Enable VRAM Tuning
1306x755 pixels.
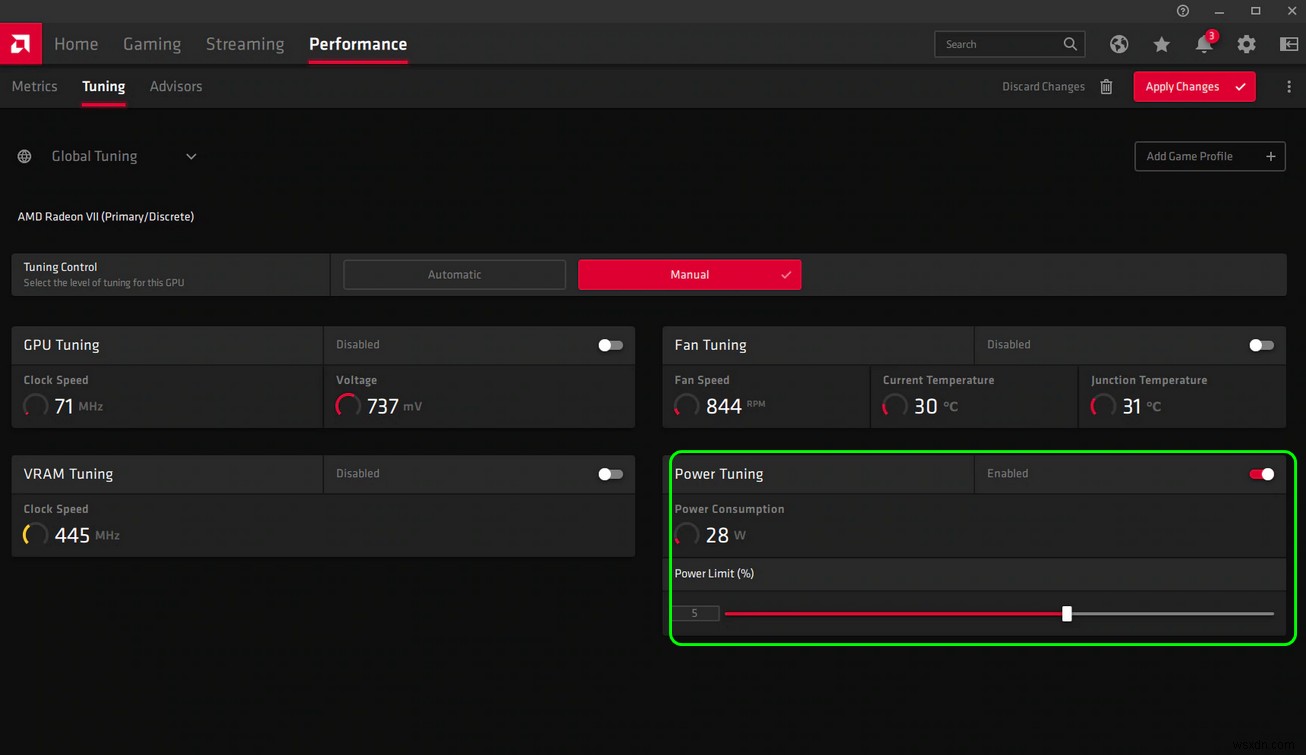coord(610,474)
